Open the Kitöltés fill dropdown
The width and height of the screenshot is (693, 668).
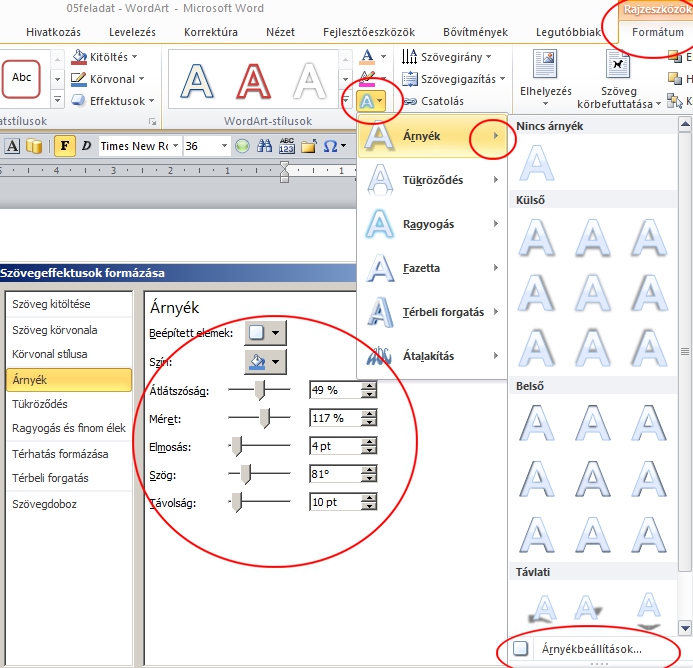pos(110,57)
